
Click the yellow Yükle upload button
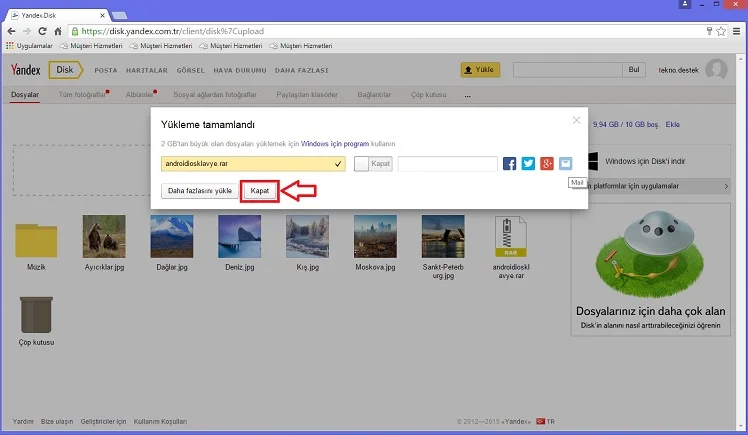(480, 70)
